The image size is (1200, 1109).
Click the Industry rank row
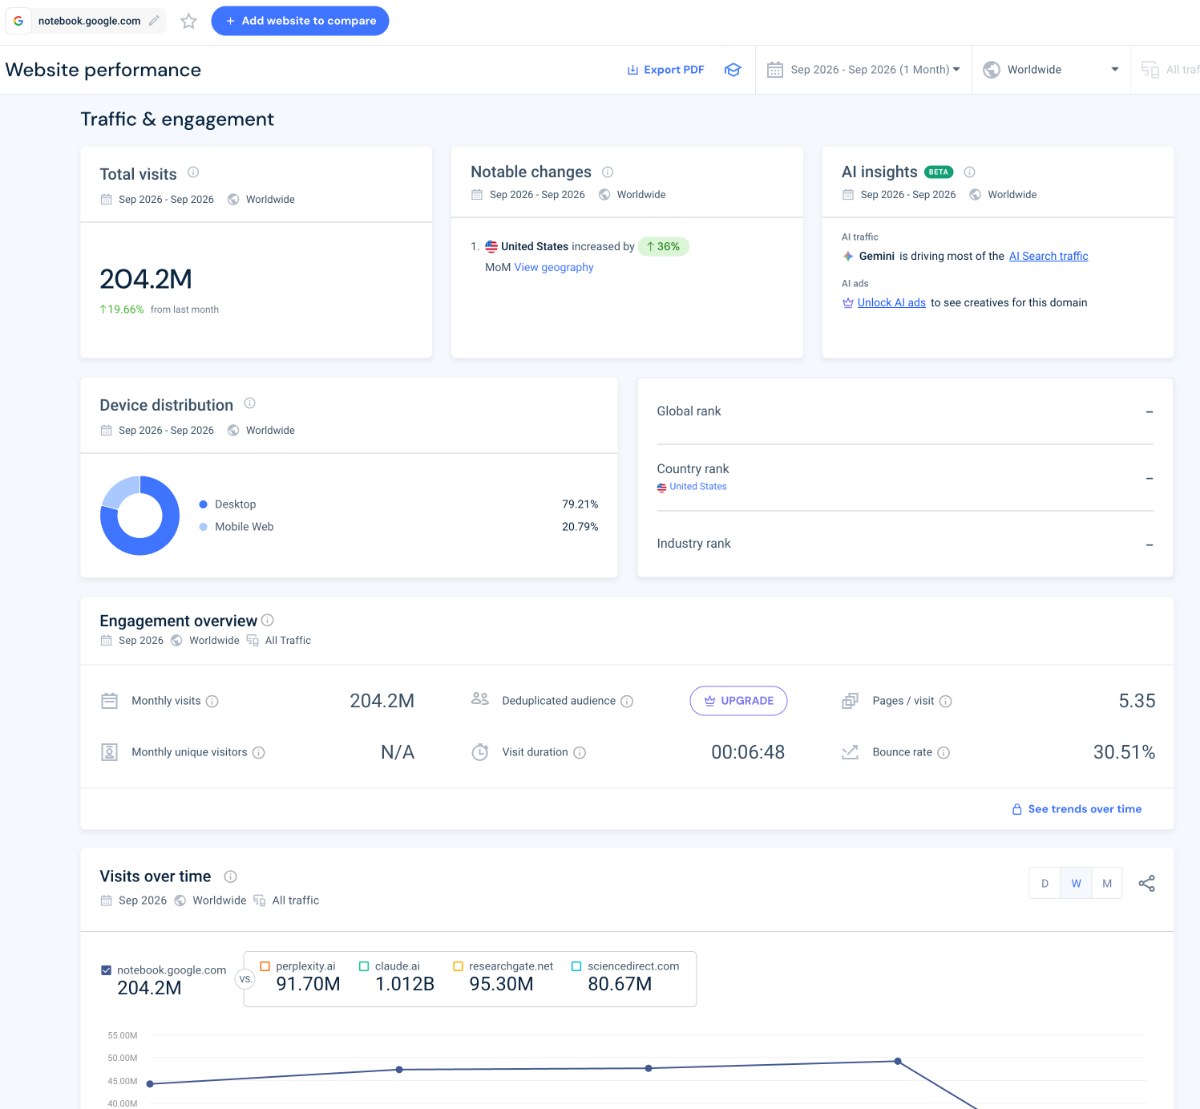[x=905, y=544]
